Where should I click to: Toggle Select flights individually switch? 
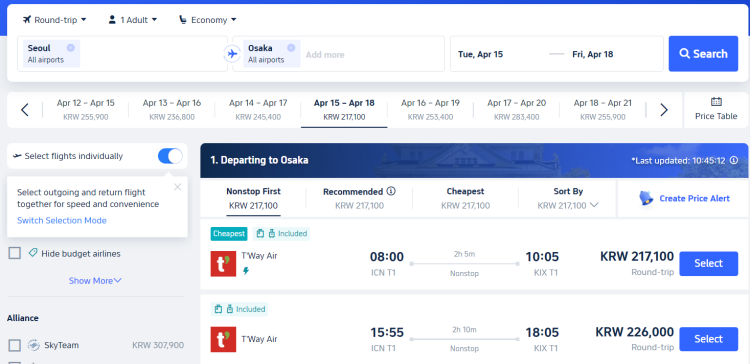(x=170, y=156)
